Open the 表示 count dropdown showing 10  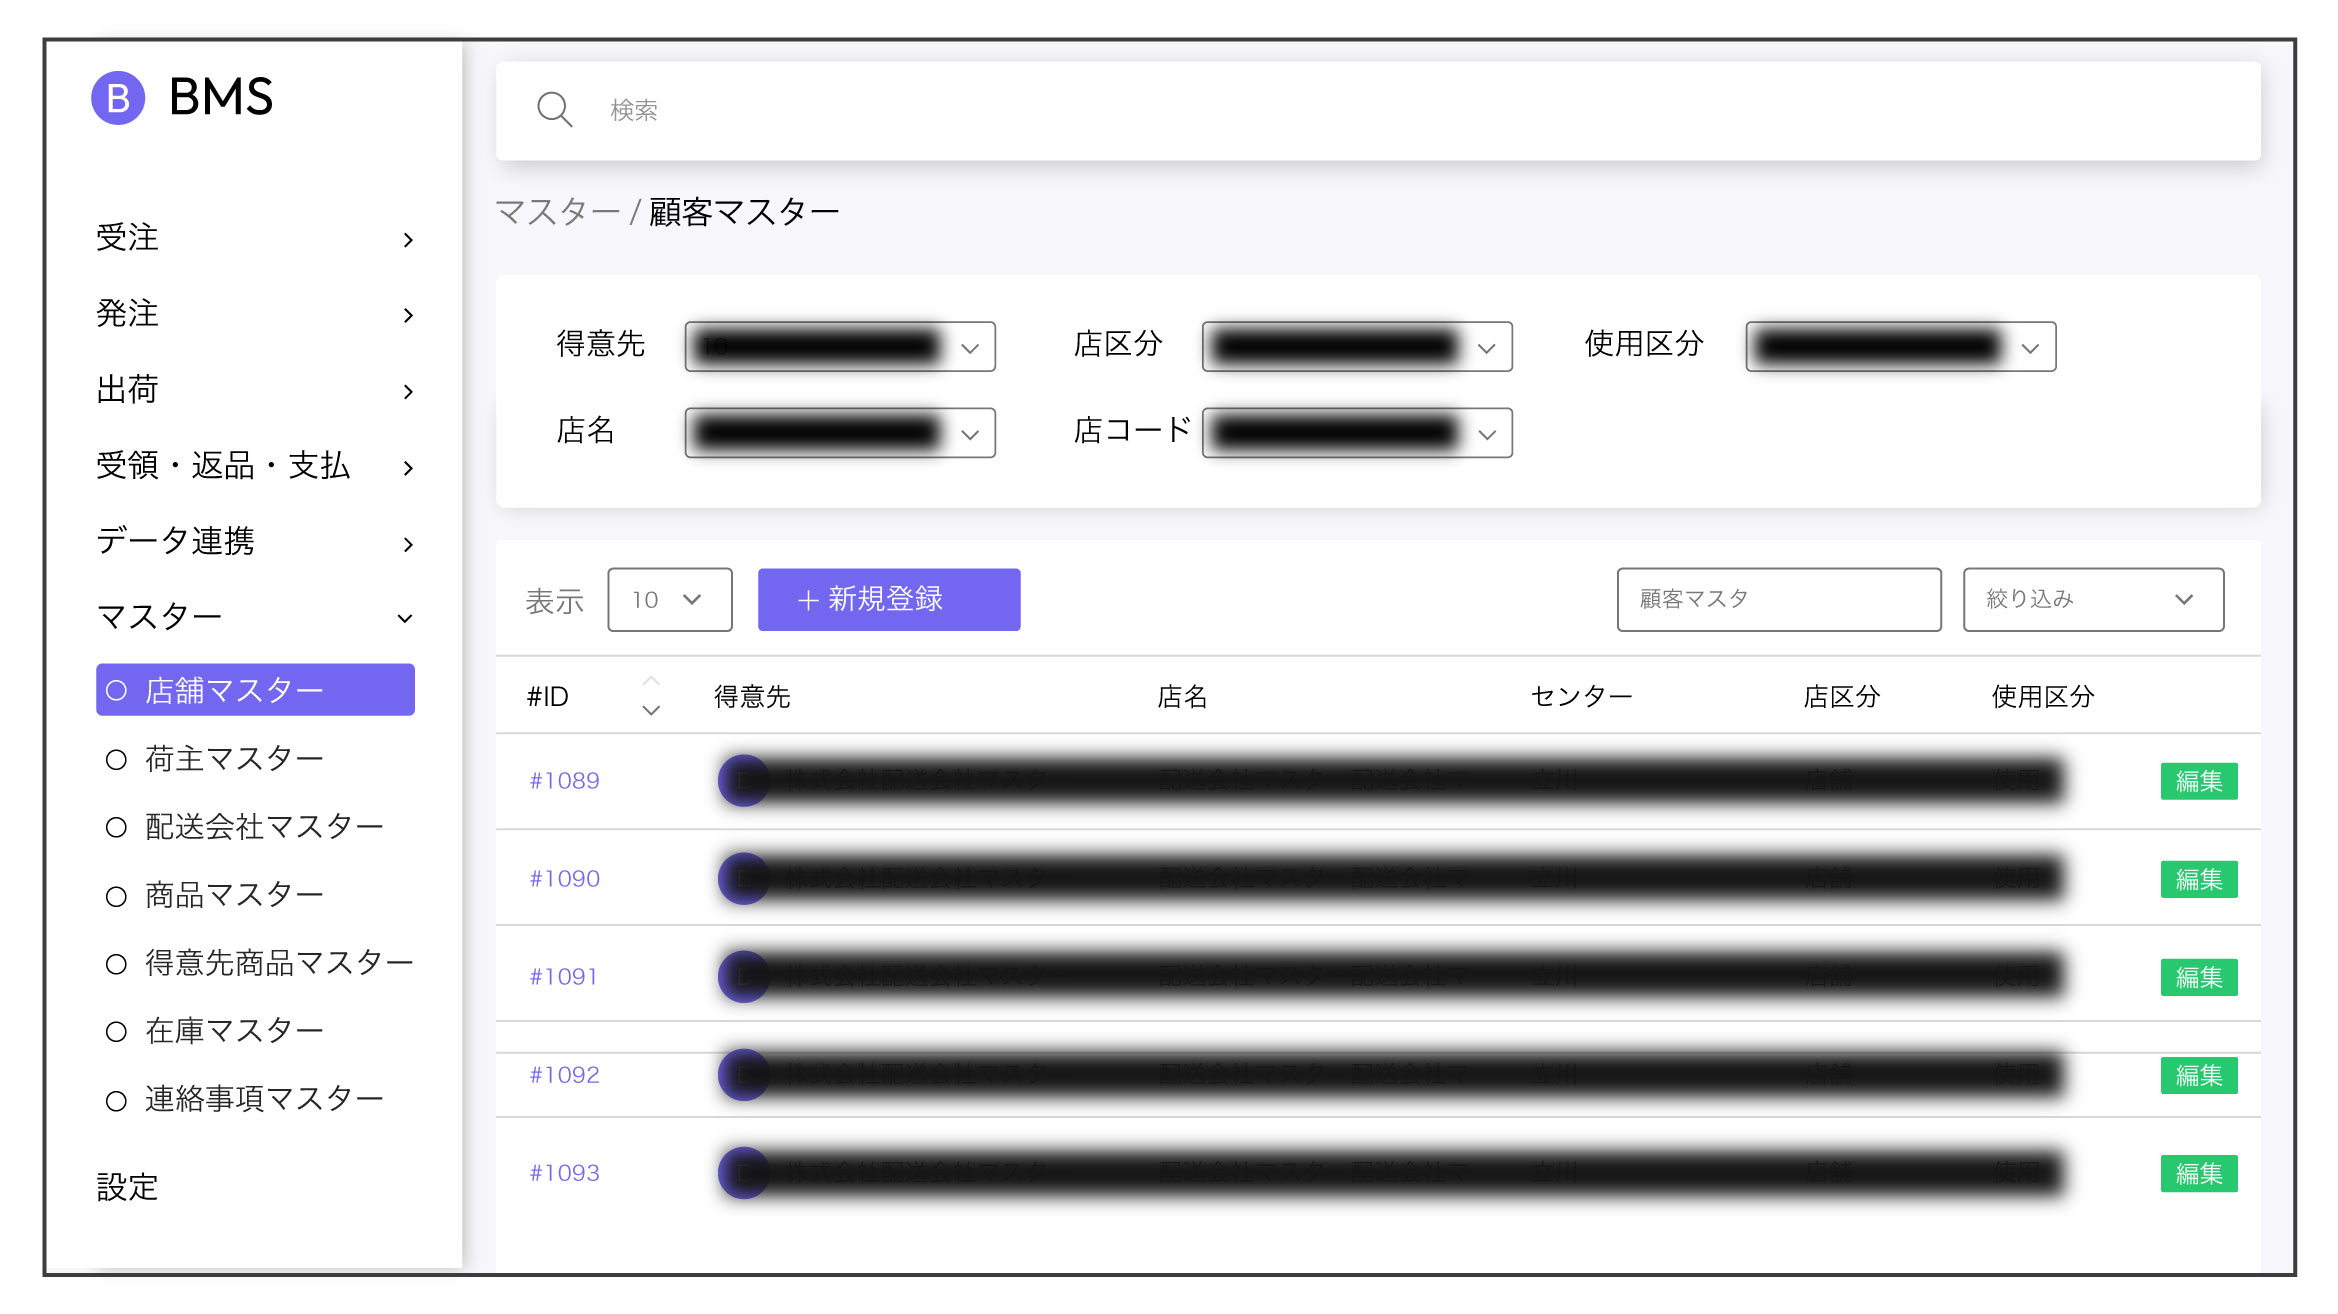point(669,599)
